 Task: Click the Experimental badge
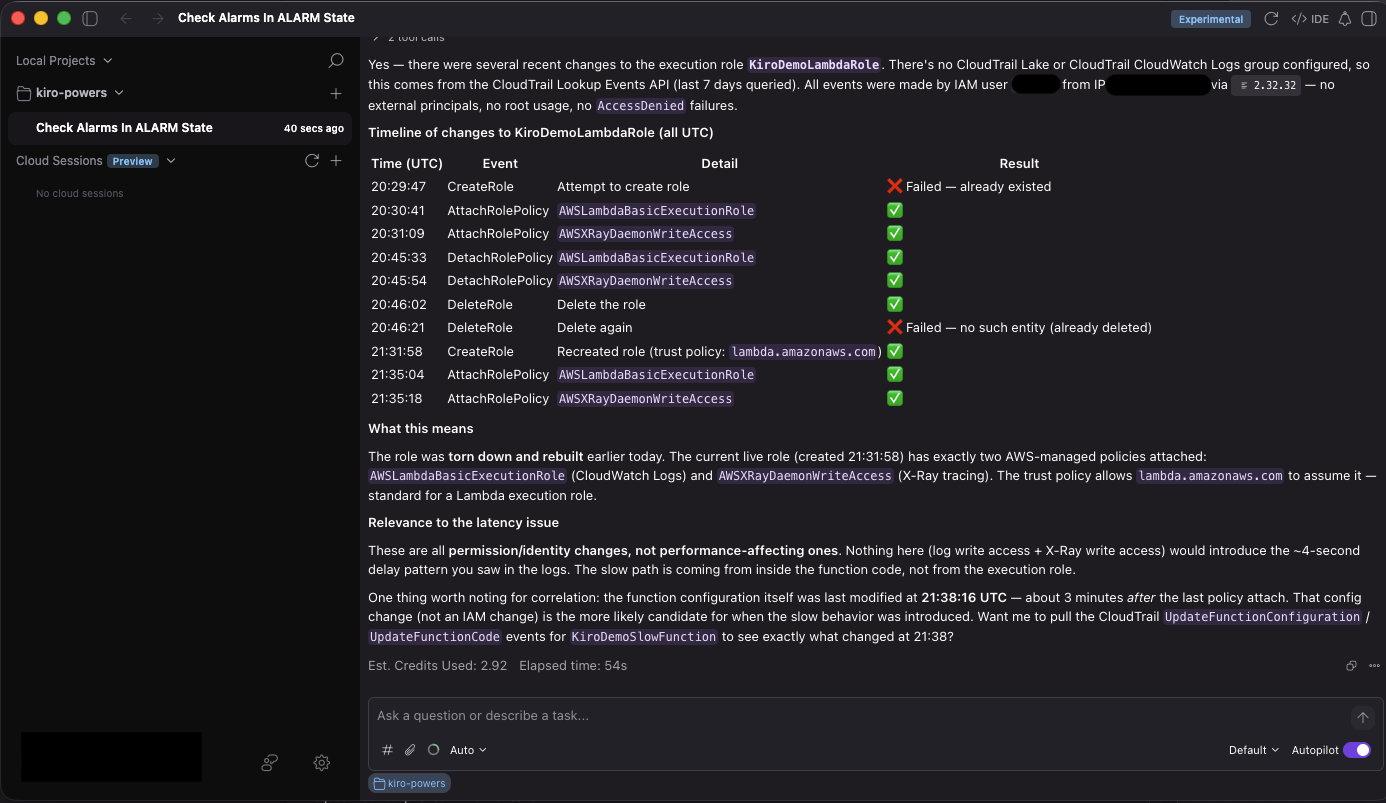1211,19
